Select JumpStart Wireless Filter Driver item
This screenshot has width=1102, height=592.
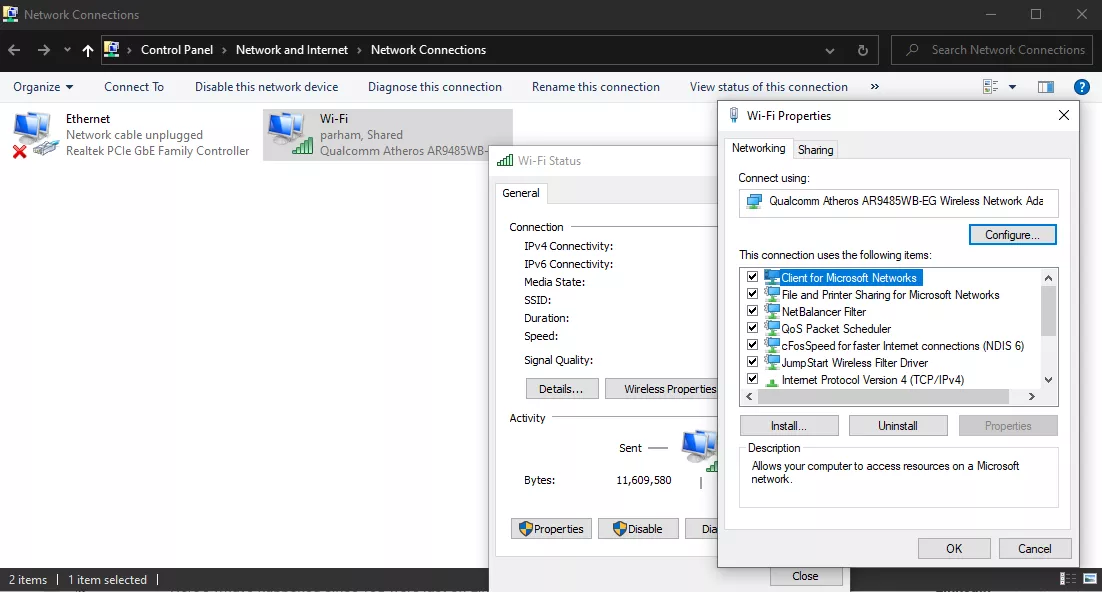855,363
